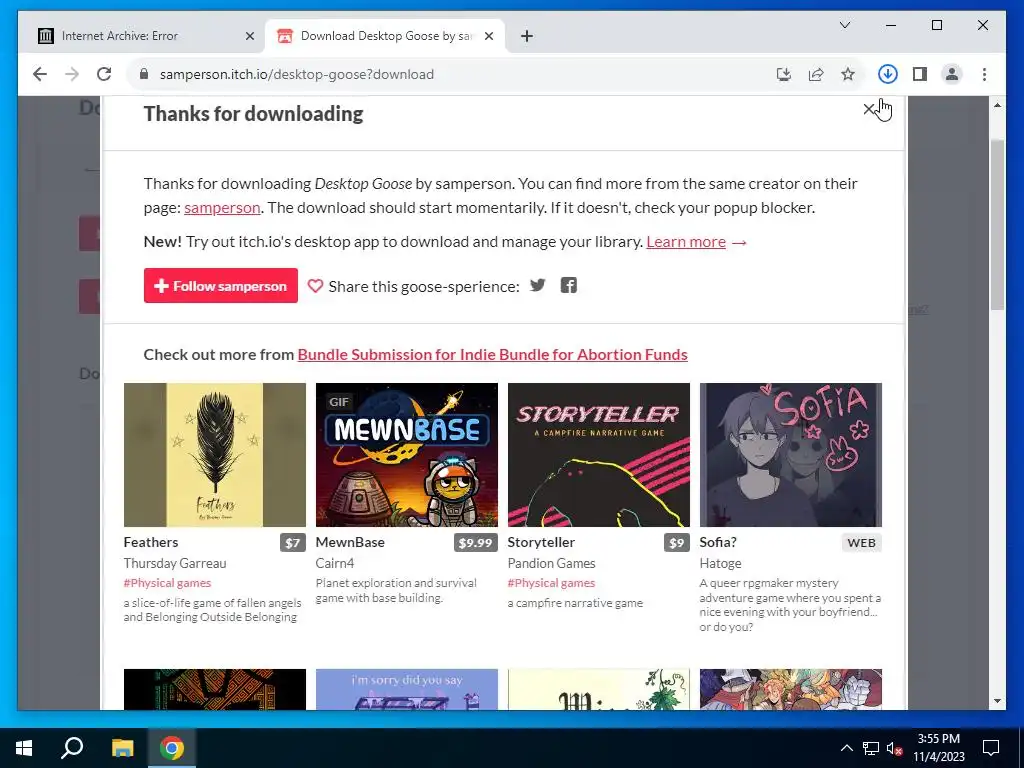Image resolution: width=1024 pixels, height=768 pixels.
Task: Open author Pandion Games
Action: [x=552, y=563]
